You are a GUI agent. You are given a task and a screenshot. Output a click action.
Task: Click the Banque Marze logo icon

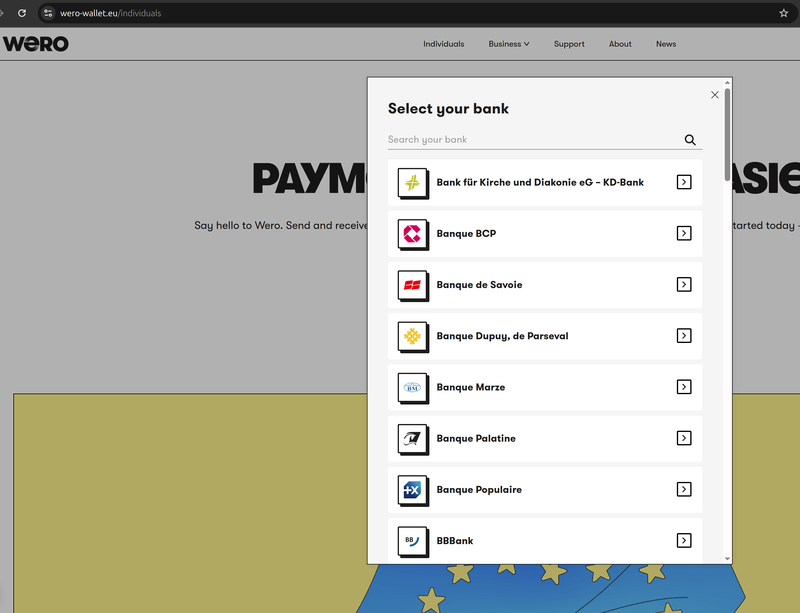point(413,388)
